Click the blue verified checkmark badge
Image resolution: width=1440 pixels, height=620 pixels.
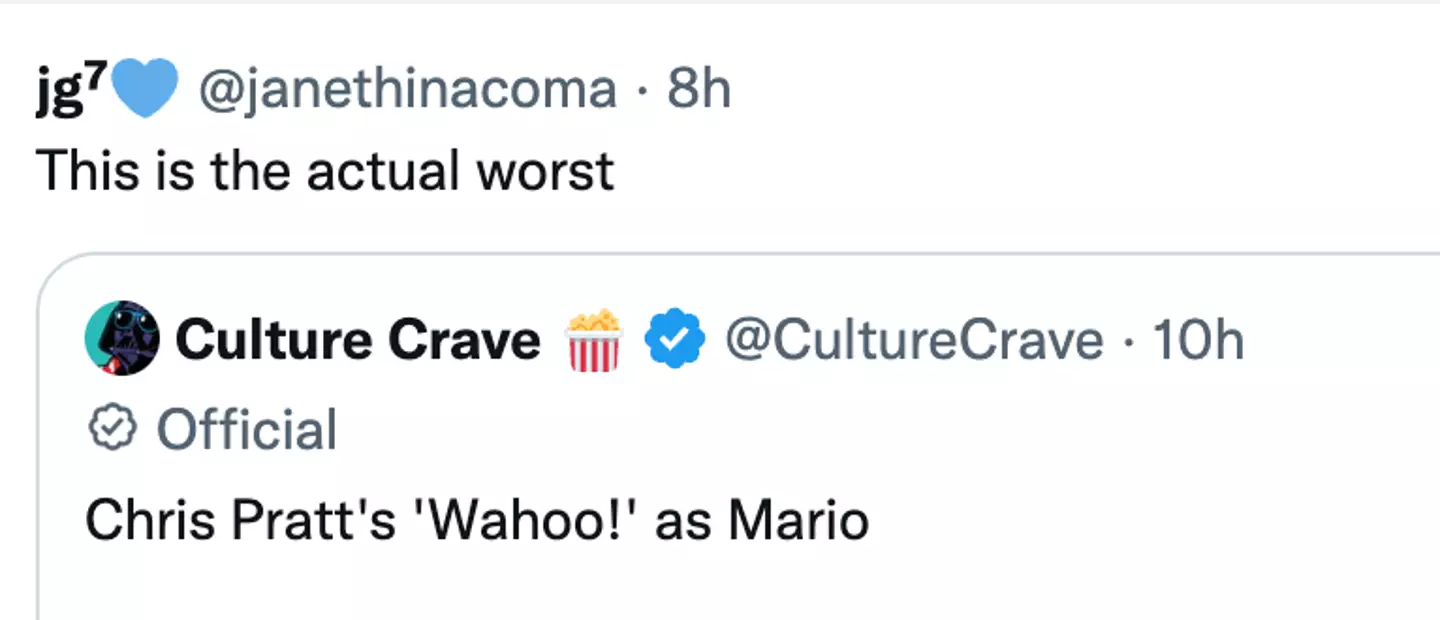tap(674, 340)
